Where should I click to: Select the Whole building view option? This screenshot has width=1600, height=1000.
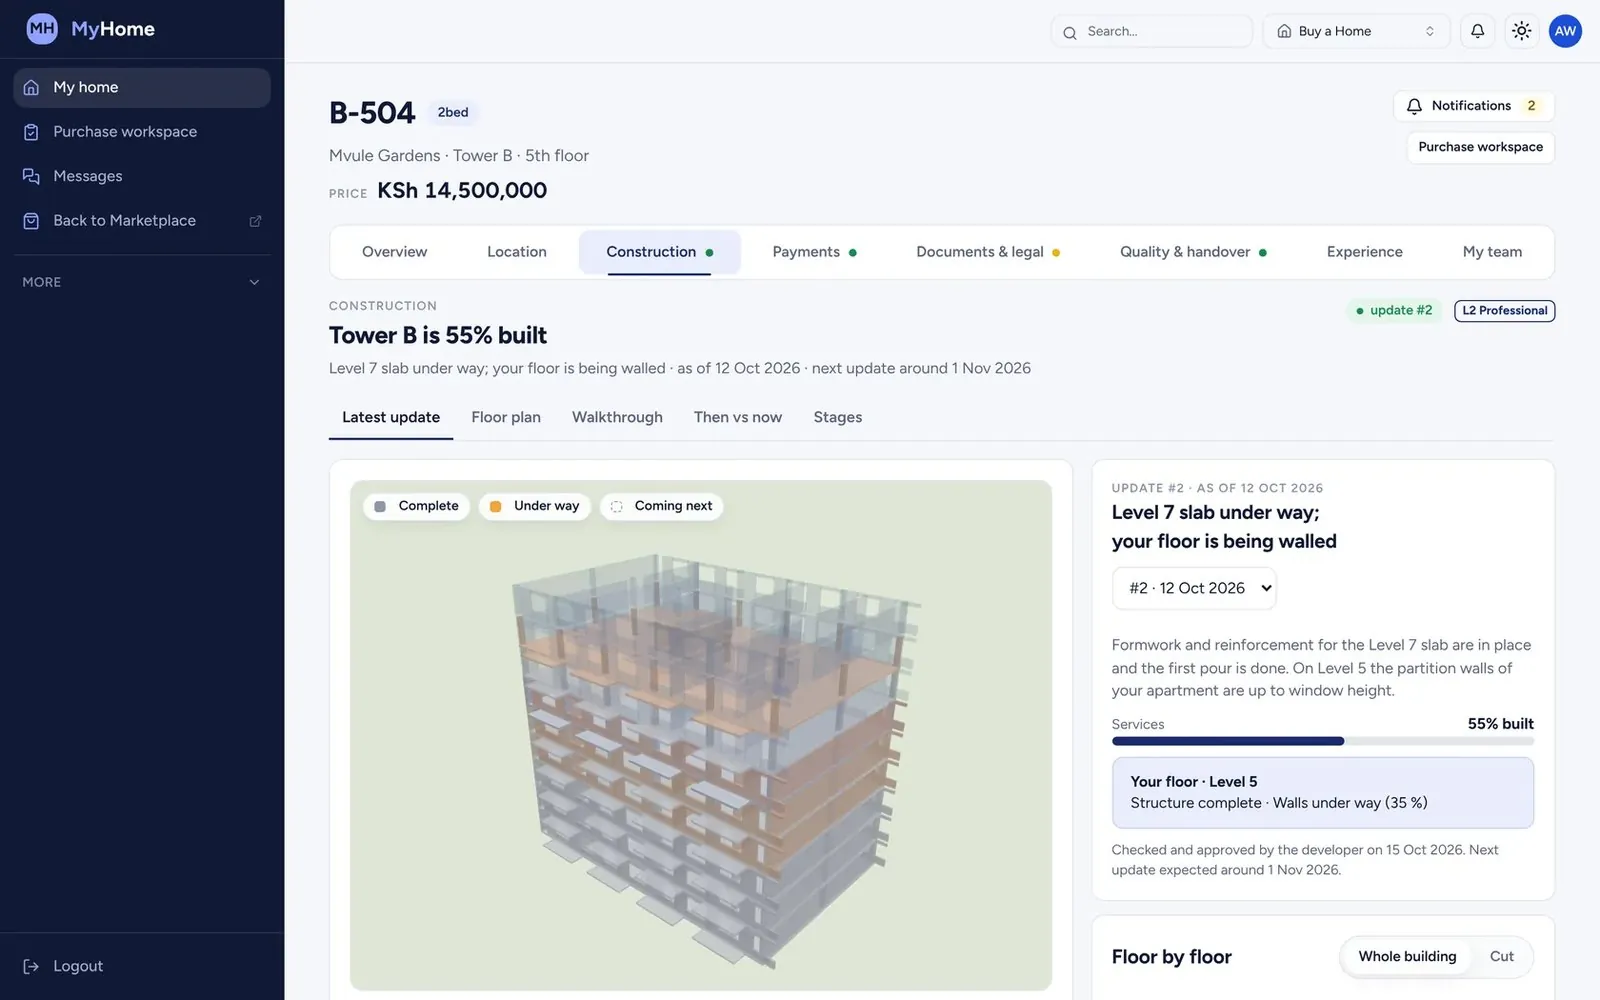1407,957
